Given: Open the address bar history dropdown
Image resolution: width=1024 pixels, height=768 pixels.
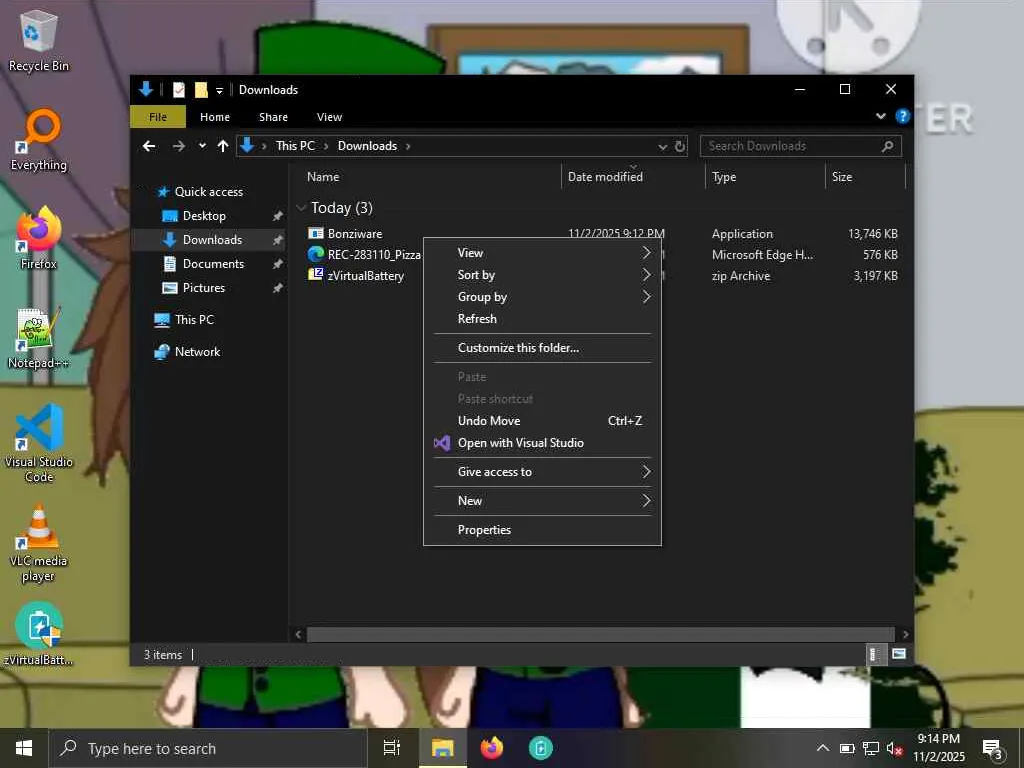Looking at the screenshot, I should 662,147.
